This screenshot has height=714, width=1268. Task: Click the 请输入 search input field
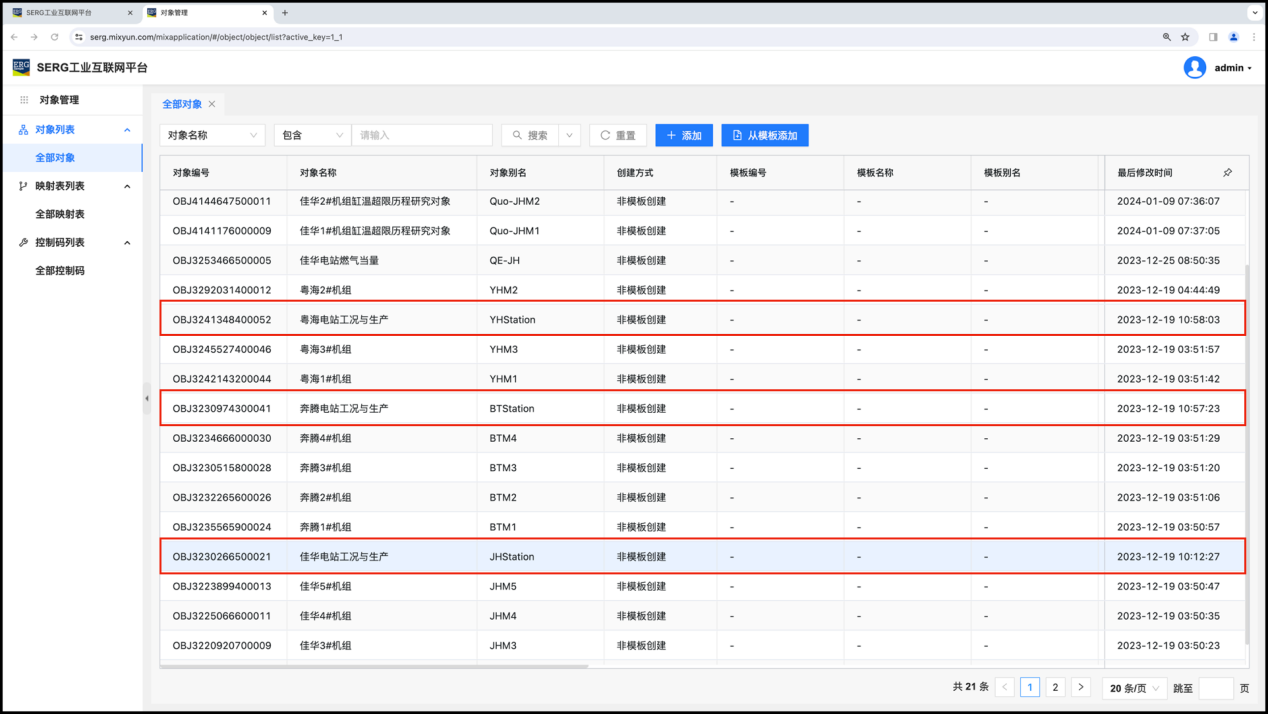pos(422,135)
